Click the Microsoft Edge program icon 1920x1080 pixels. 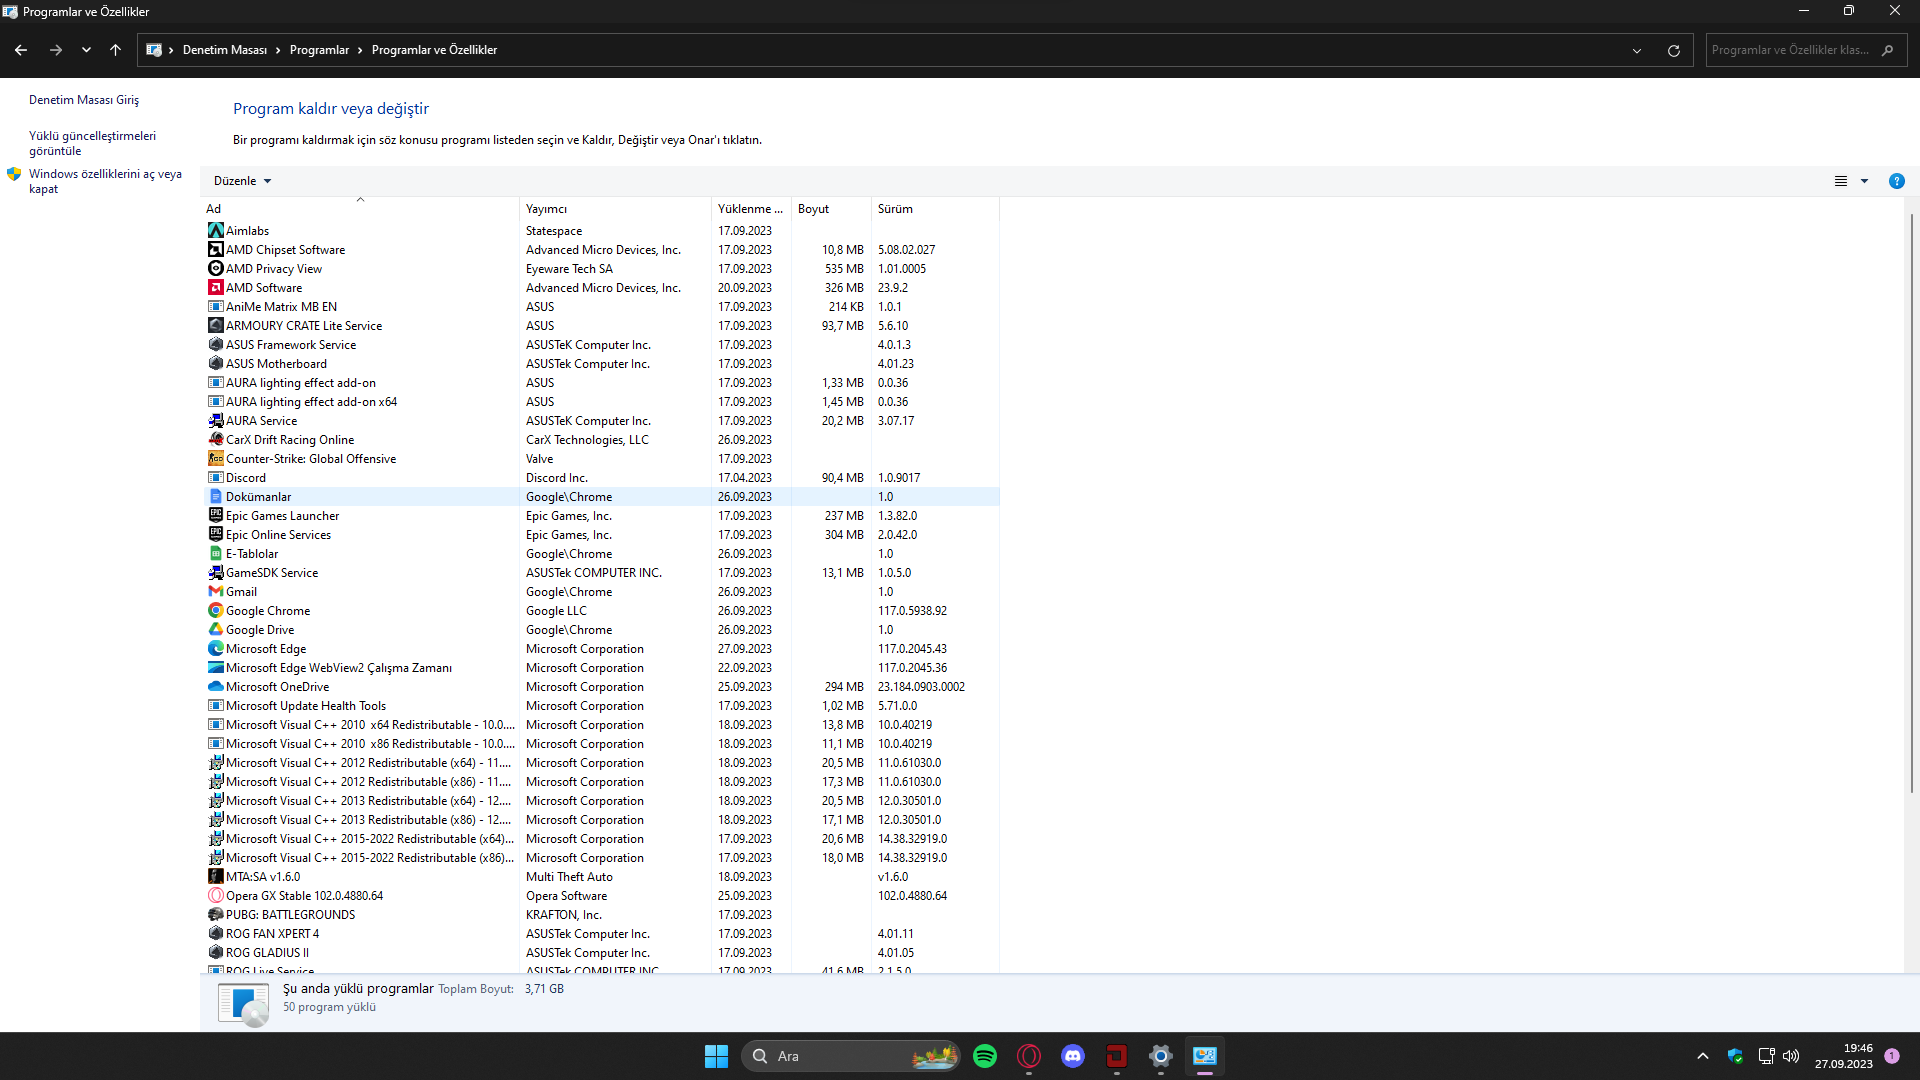point(215,649)
